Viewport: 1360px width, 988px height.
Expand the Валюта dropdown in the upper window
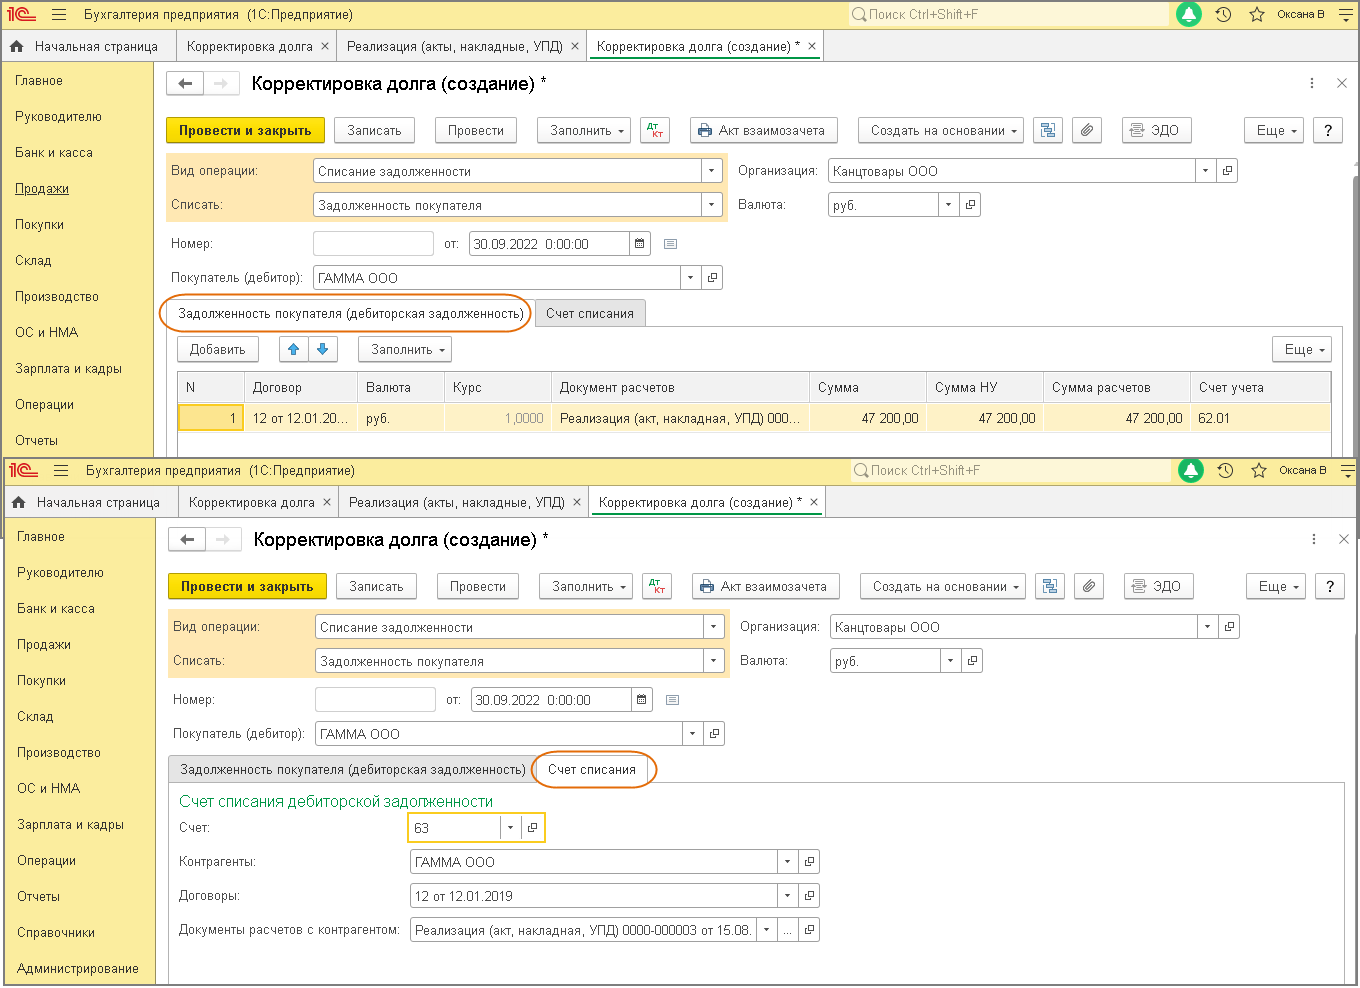[949, 205]
